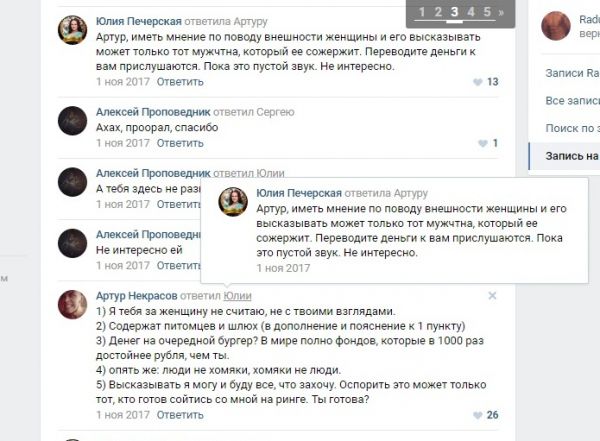Go to comments page 5

tap(487, 12)
